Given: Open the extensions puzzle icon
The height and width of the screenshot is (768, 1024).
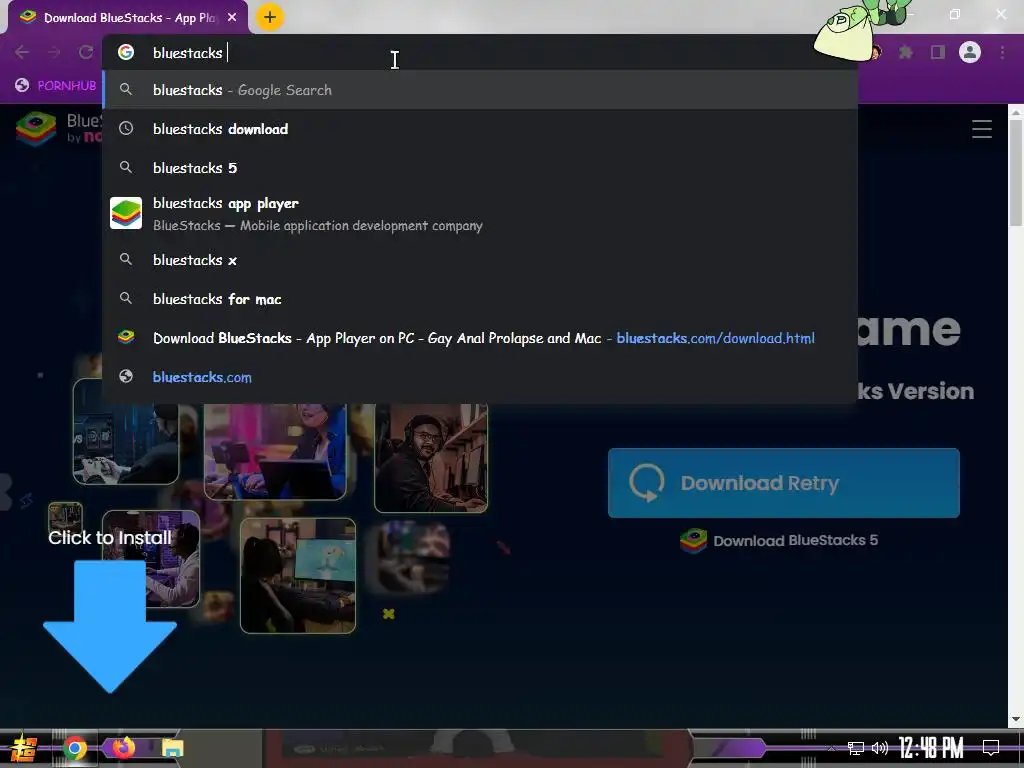Looking at the screenshot, I should coord(906,52).
